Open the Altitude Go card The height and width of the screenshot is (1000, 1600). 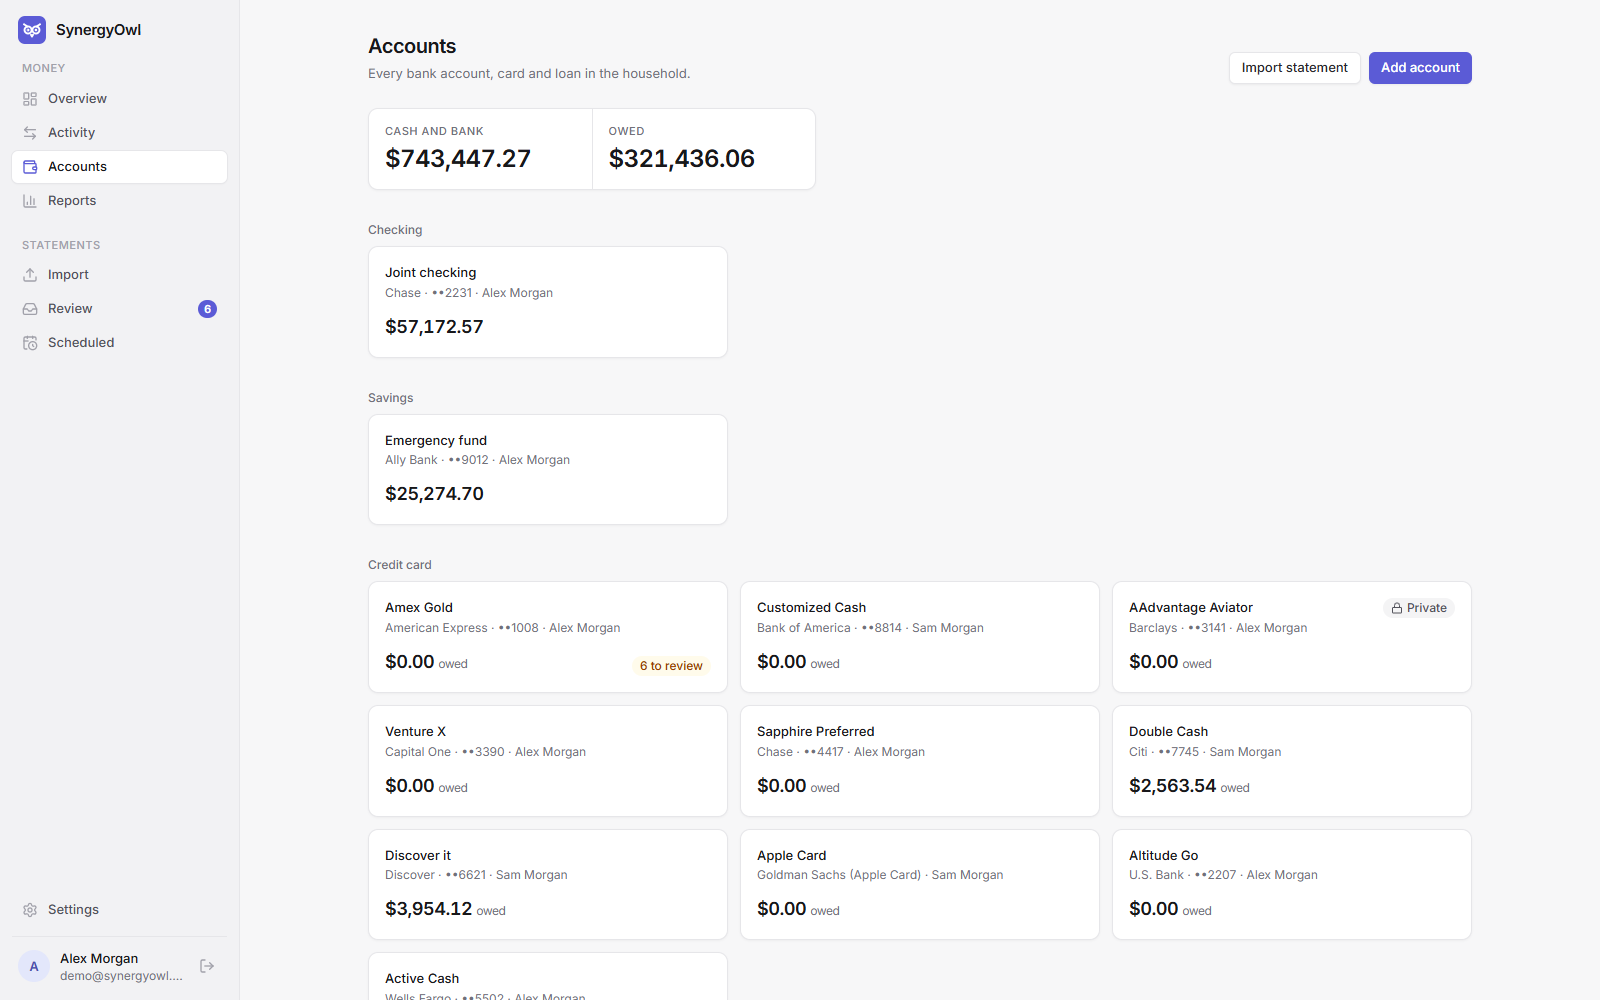coord(1292,885)
